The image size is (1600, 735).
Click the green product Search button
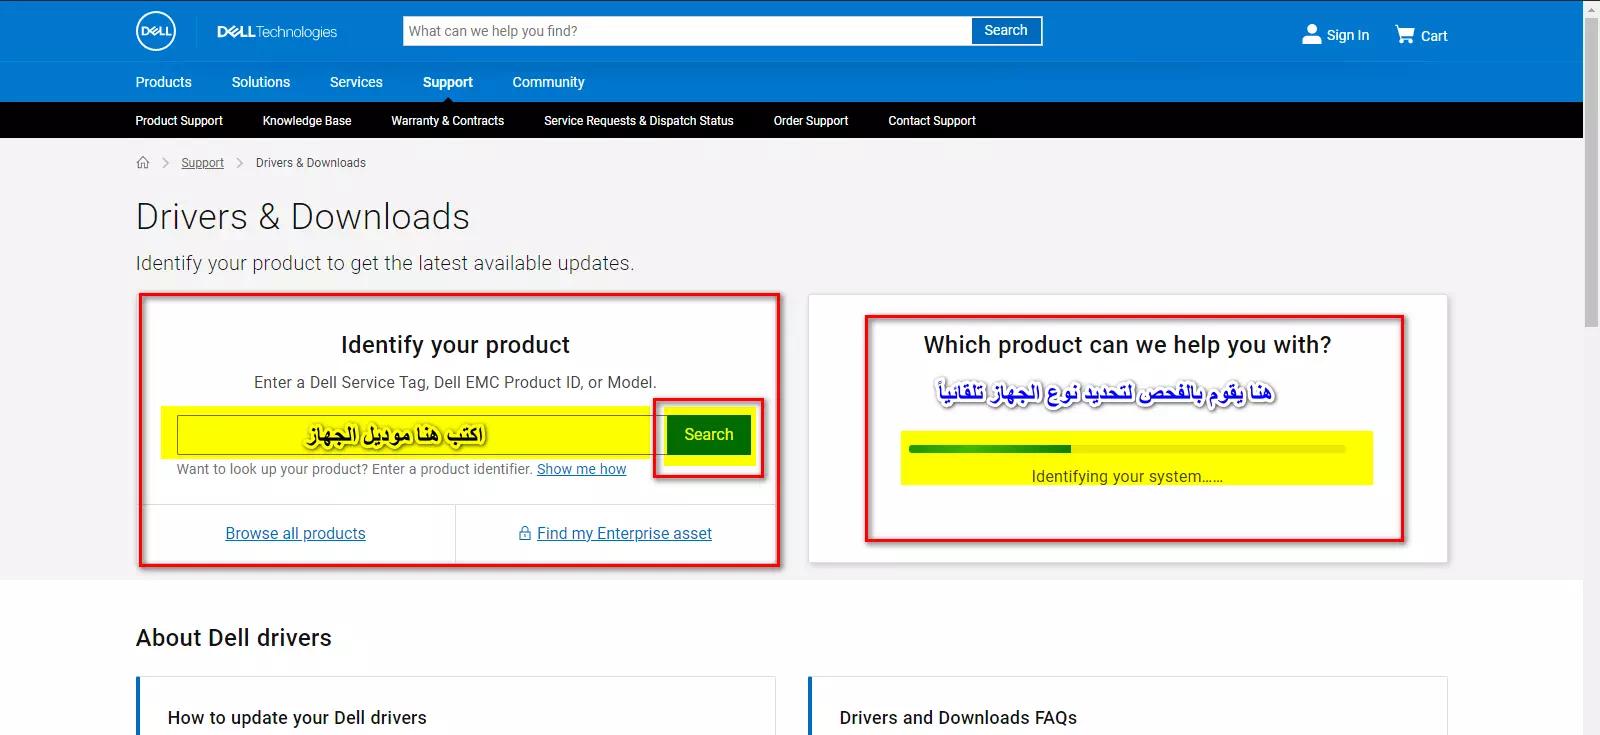[x=709, y=434]
